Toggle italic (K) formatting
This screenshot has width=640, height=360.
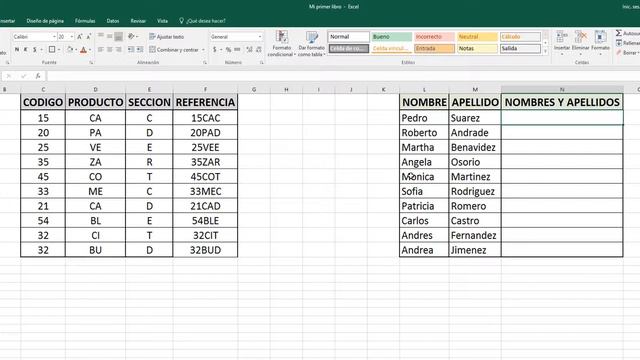[25, 49]
